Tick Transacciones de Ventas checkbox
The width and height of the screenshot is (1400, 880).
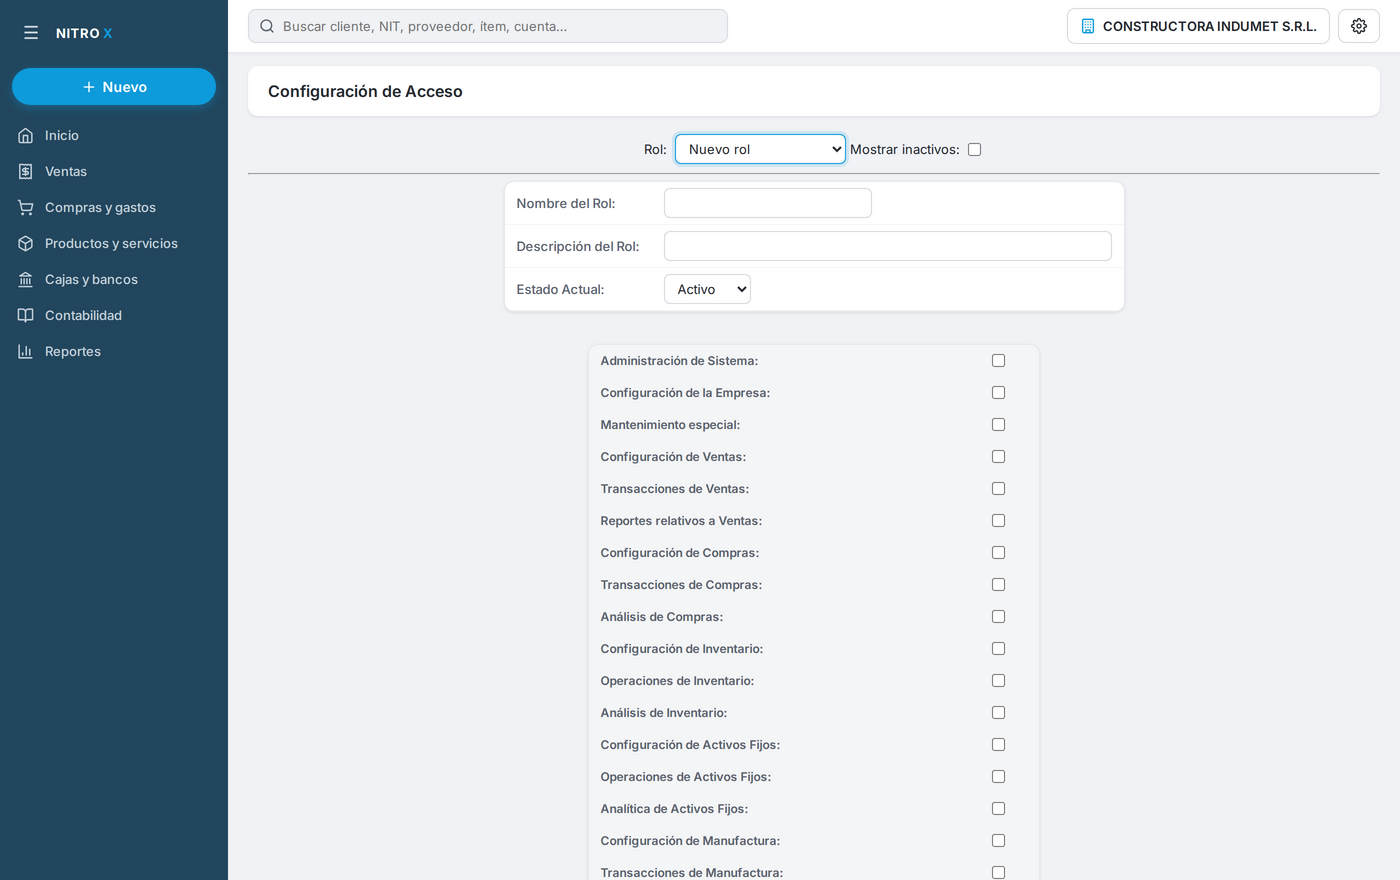998,488
